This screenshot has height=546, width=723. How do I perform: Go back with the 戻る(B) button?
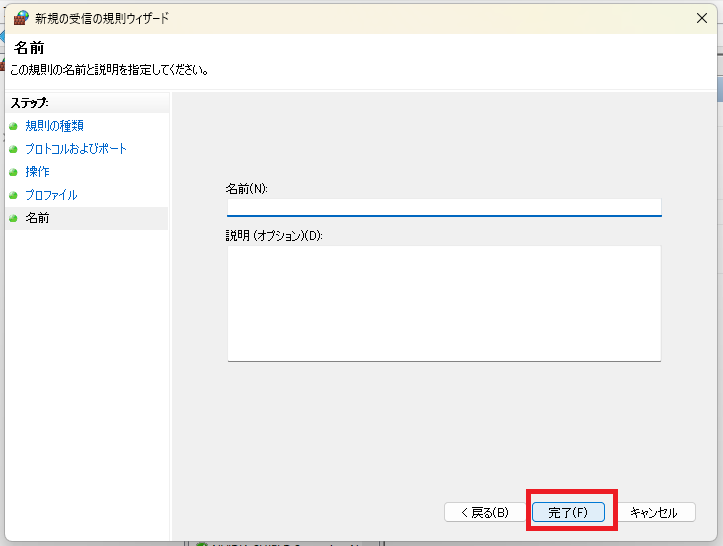485,512
